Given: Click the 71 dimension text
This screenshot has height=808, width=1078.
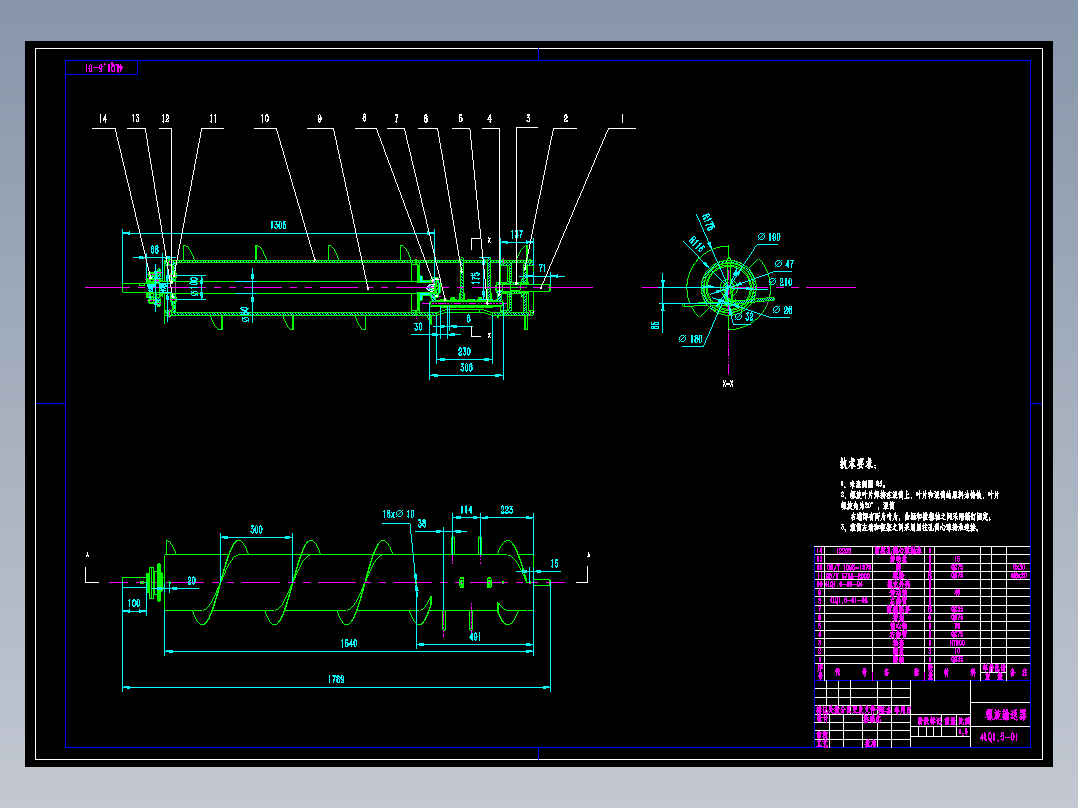Looking at the screenshot, I should coord(542,269).
